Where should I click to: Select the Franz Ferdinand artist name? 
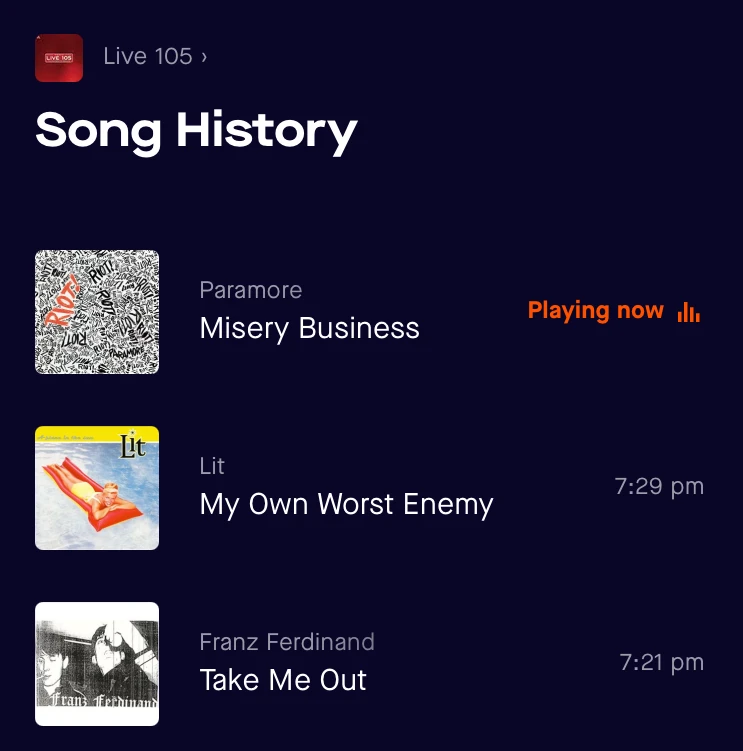click(287, 642)
